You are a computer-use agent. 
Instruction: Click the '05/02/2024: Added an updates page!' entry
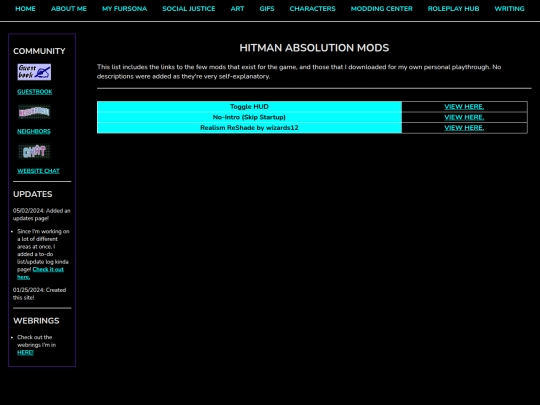tap(42, 215)
